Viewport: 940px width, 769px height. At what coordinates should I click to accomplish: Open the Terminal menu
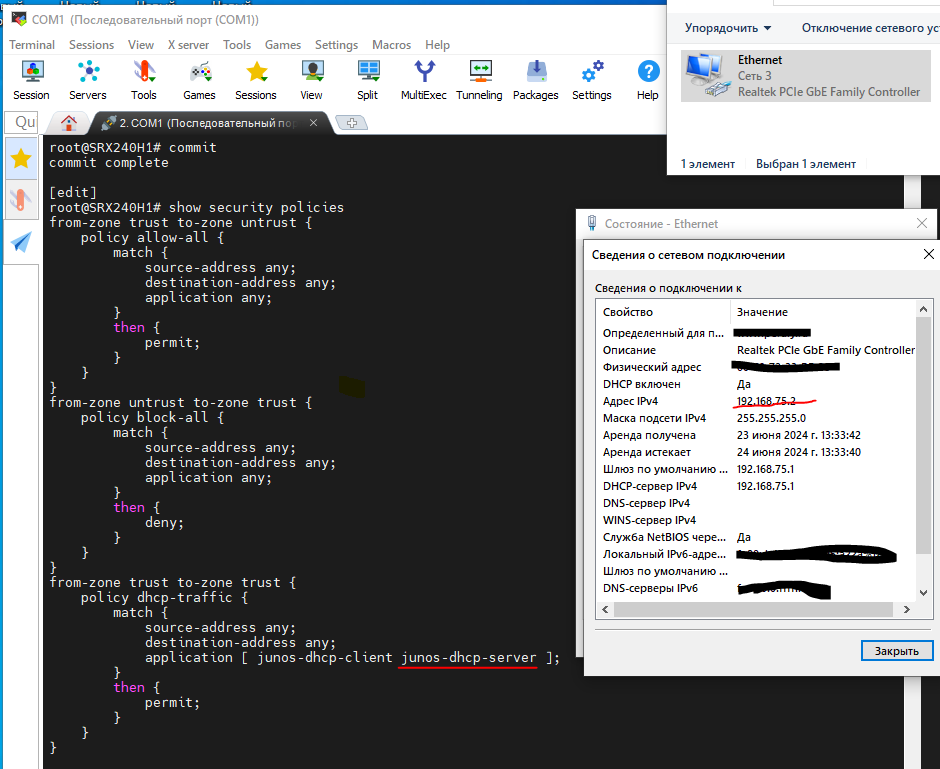(32, 45)
